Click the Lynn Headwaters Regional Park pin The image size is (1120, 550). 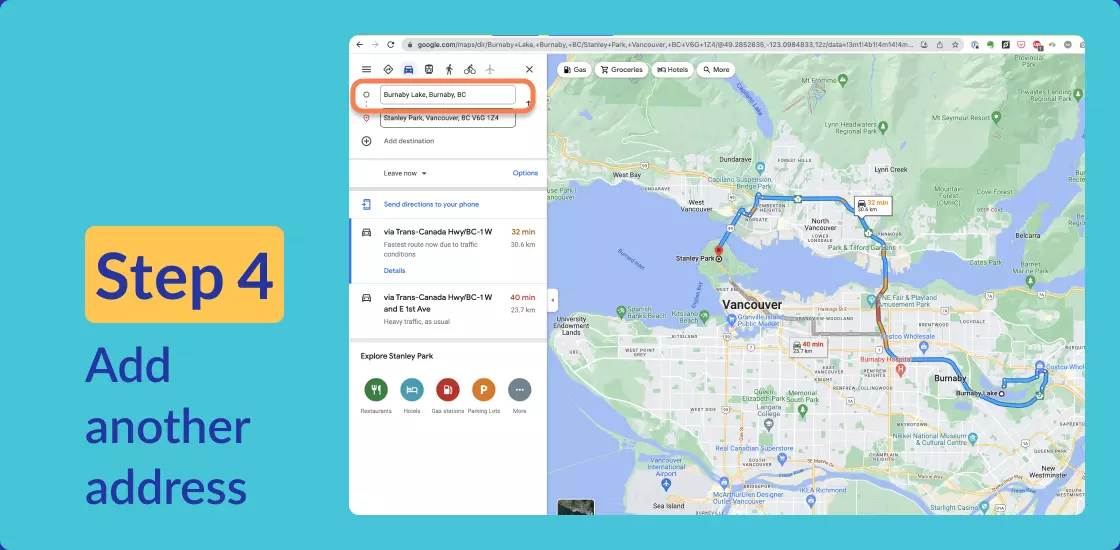pyautogui.click(x=883, y=126)
